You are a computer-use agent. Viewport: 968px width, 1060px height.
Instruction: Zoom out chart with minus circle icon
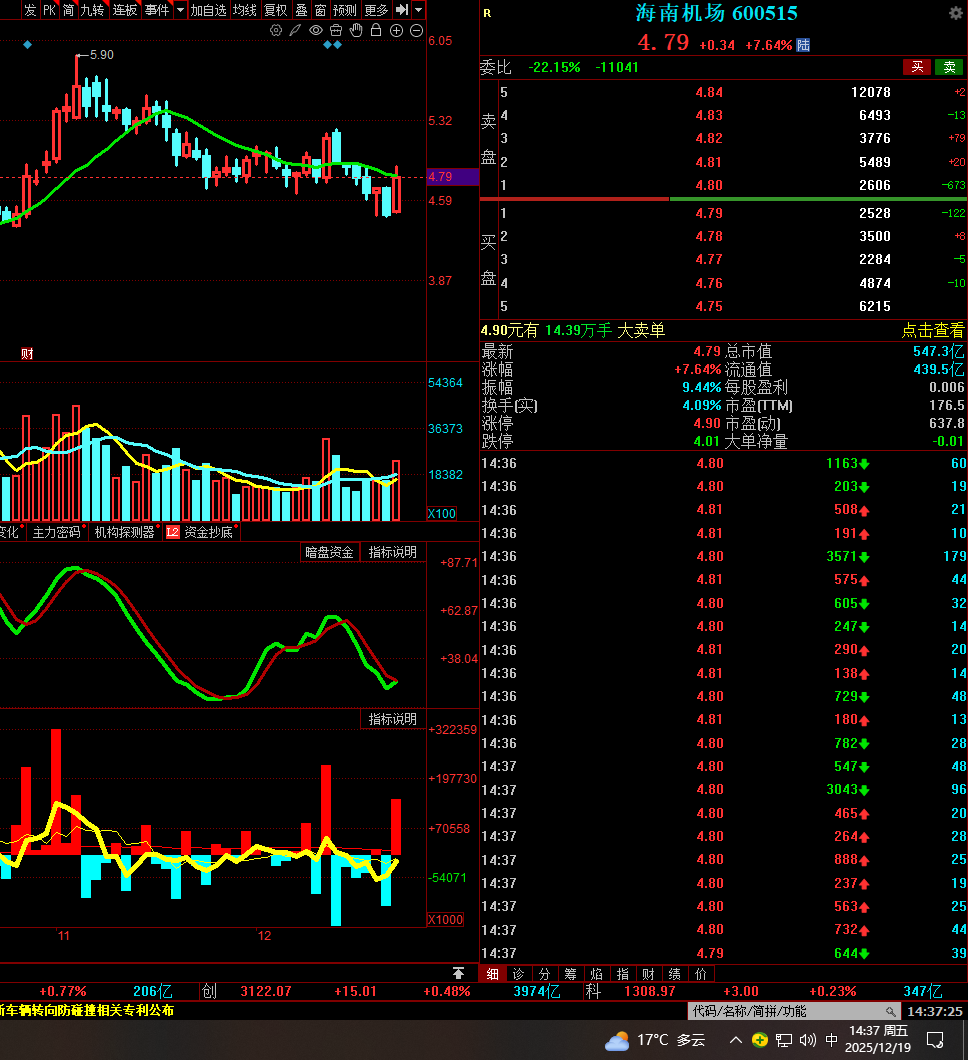coord(416,30)
